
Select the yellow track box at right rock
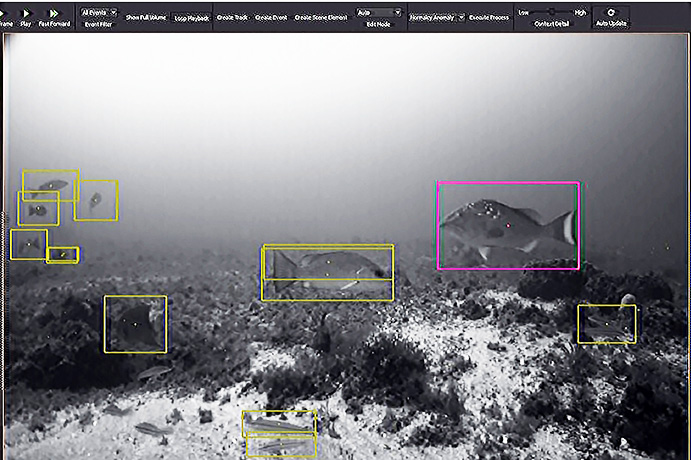point(607,324)
